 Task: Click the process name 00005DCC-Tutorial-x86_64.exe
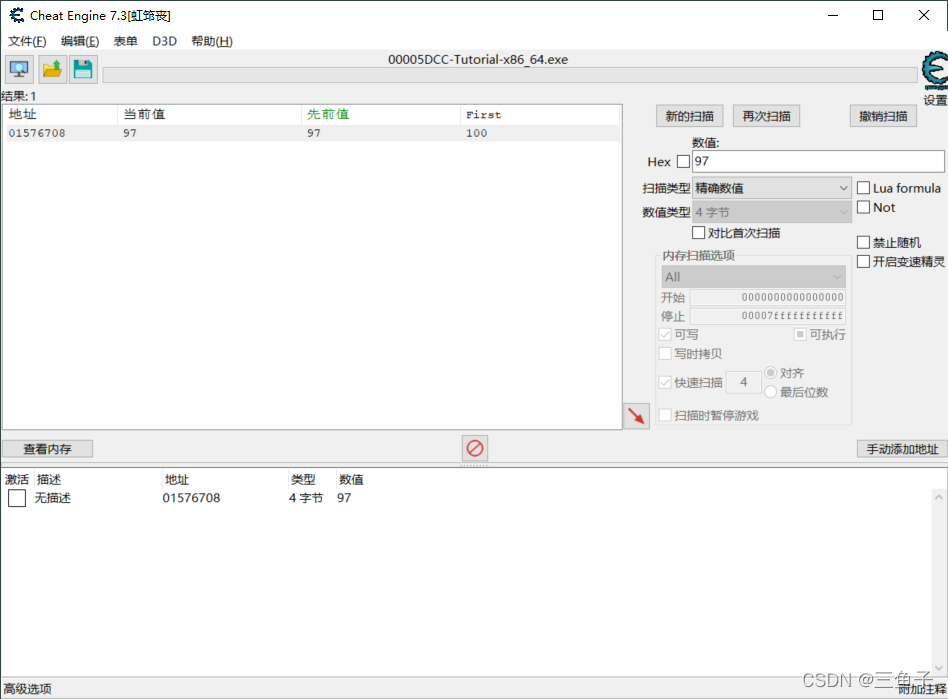[x=478, y=59]
